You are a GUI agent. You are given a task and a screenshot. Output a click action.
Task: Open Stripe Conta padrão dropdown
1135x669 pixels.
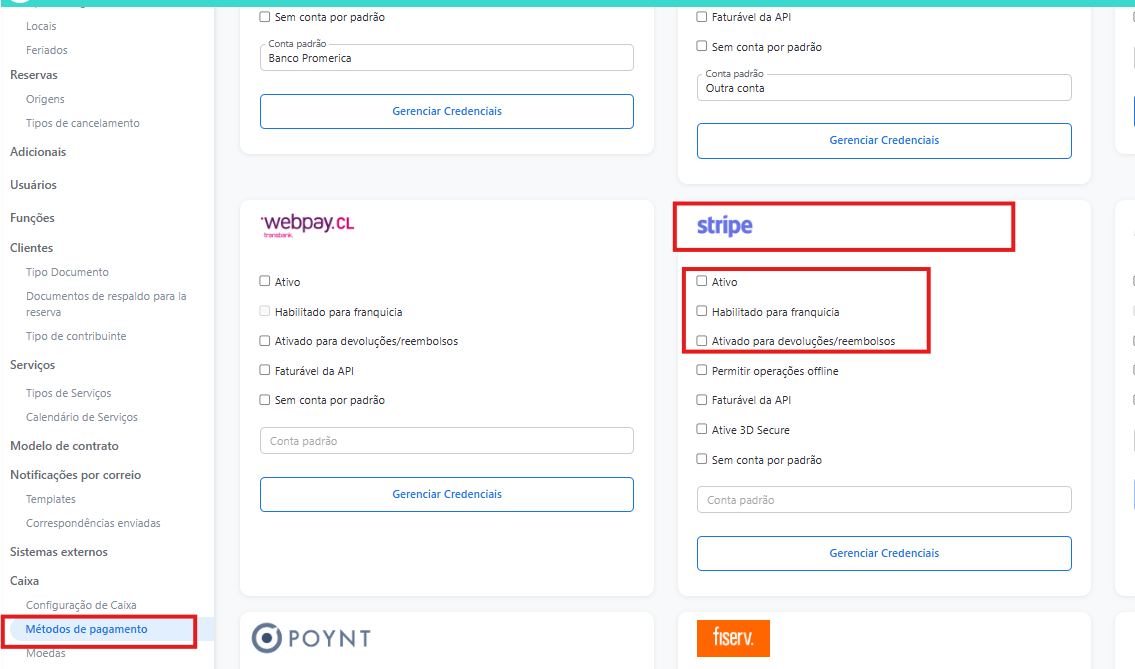884,500
